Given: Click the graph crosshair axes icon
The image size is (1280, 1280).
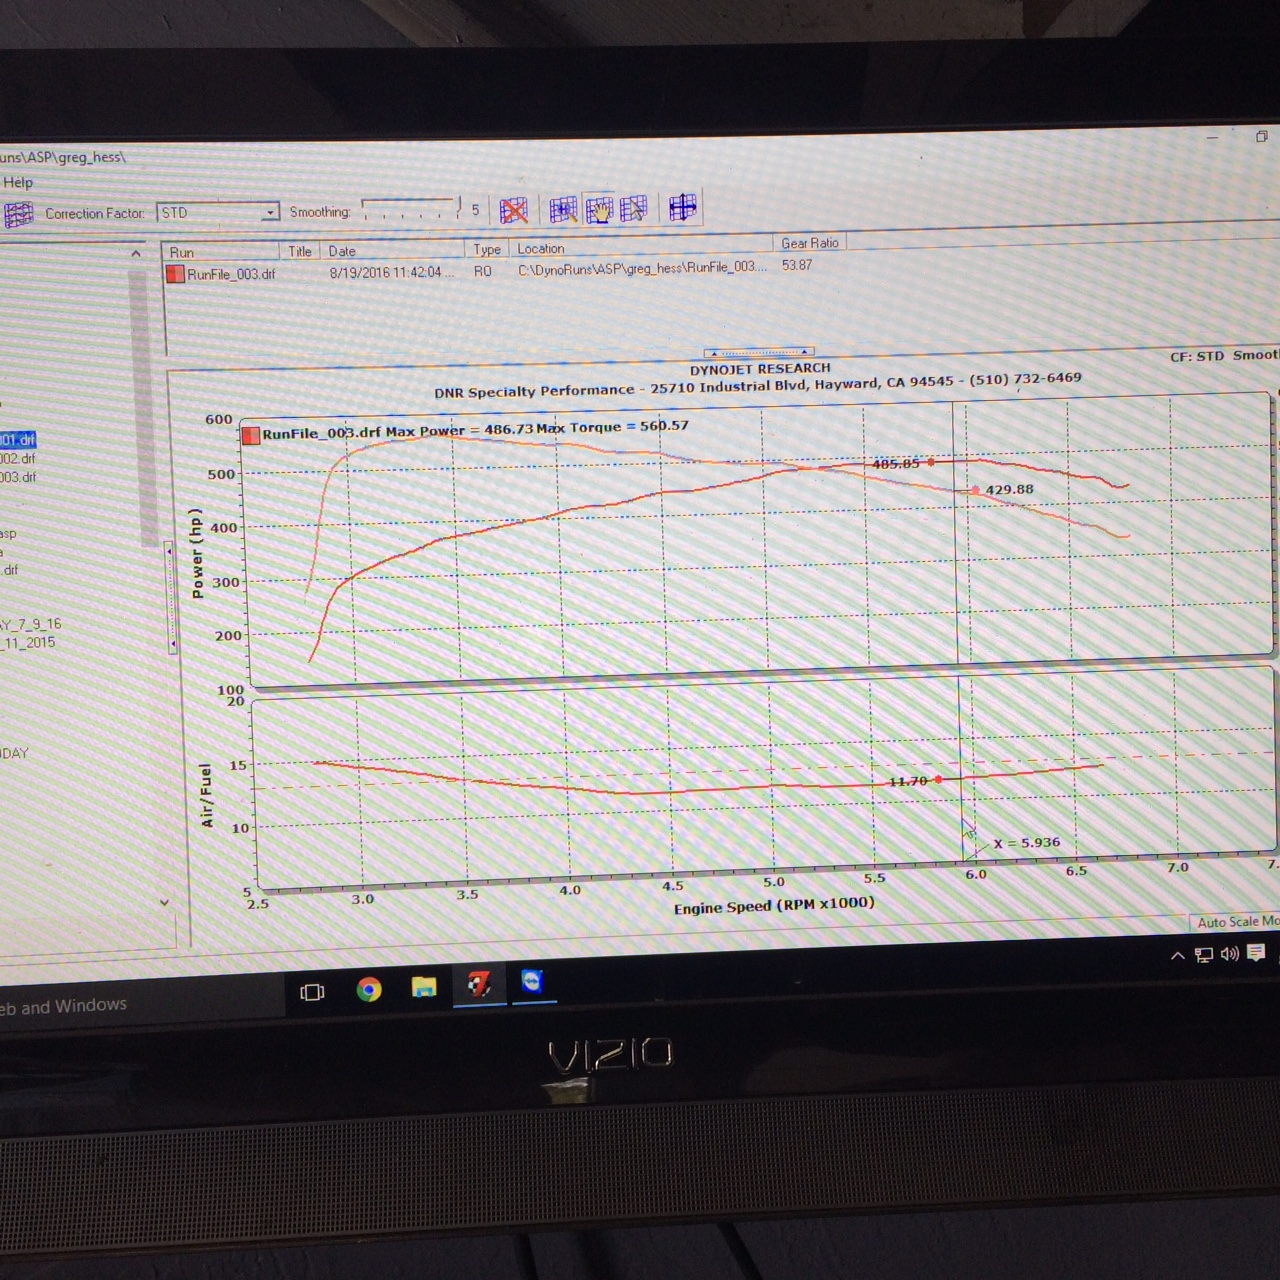Looking at the screenshot, I should pyautogui.click(x=683, y=207).
